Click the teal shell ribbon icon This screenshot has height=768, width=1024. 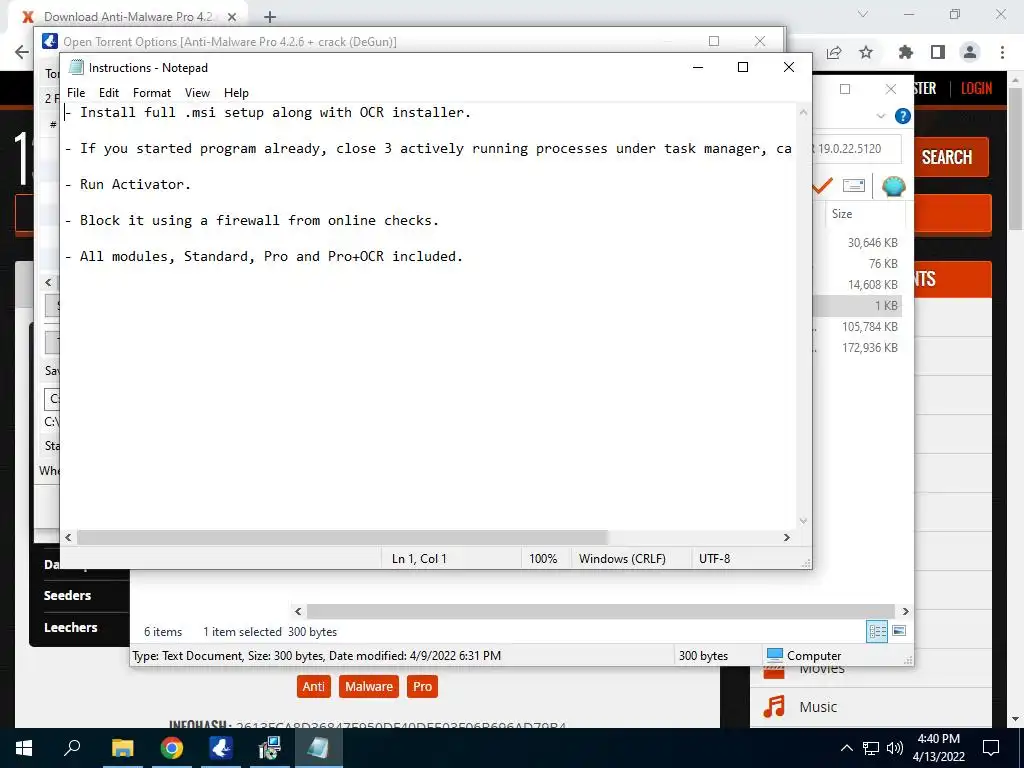893,186
